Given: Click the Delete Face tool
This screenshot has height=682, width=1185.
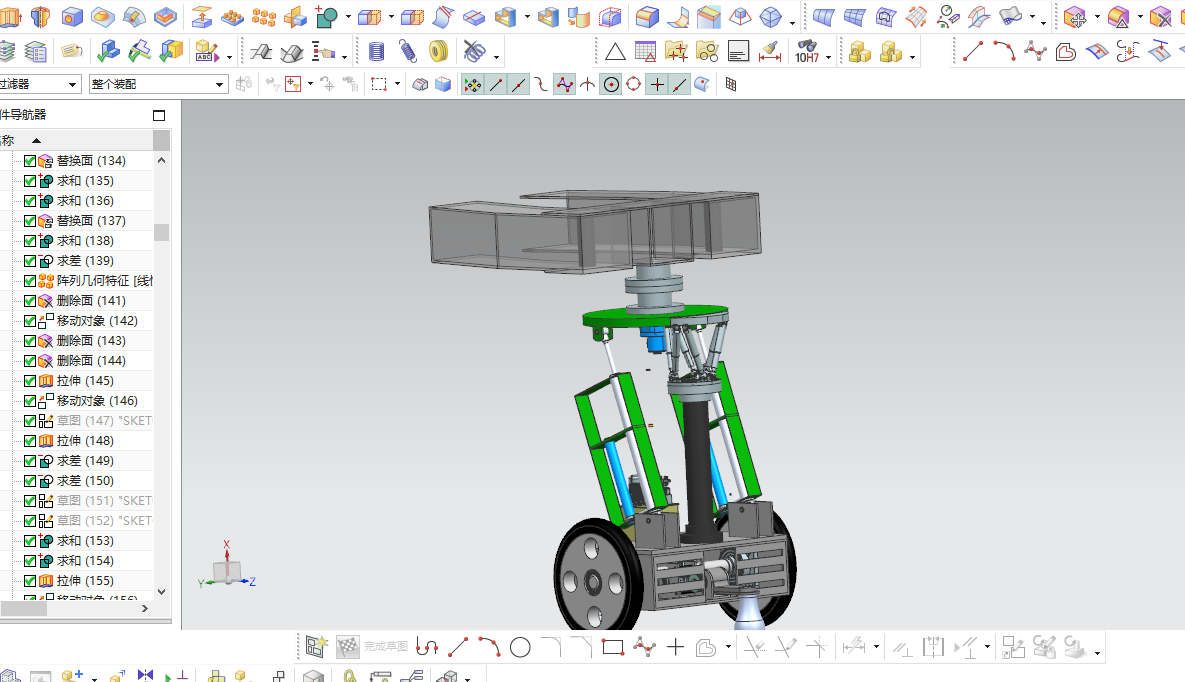Looking at the screenshot, I should point(1160,15).
